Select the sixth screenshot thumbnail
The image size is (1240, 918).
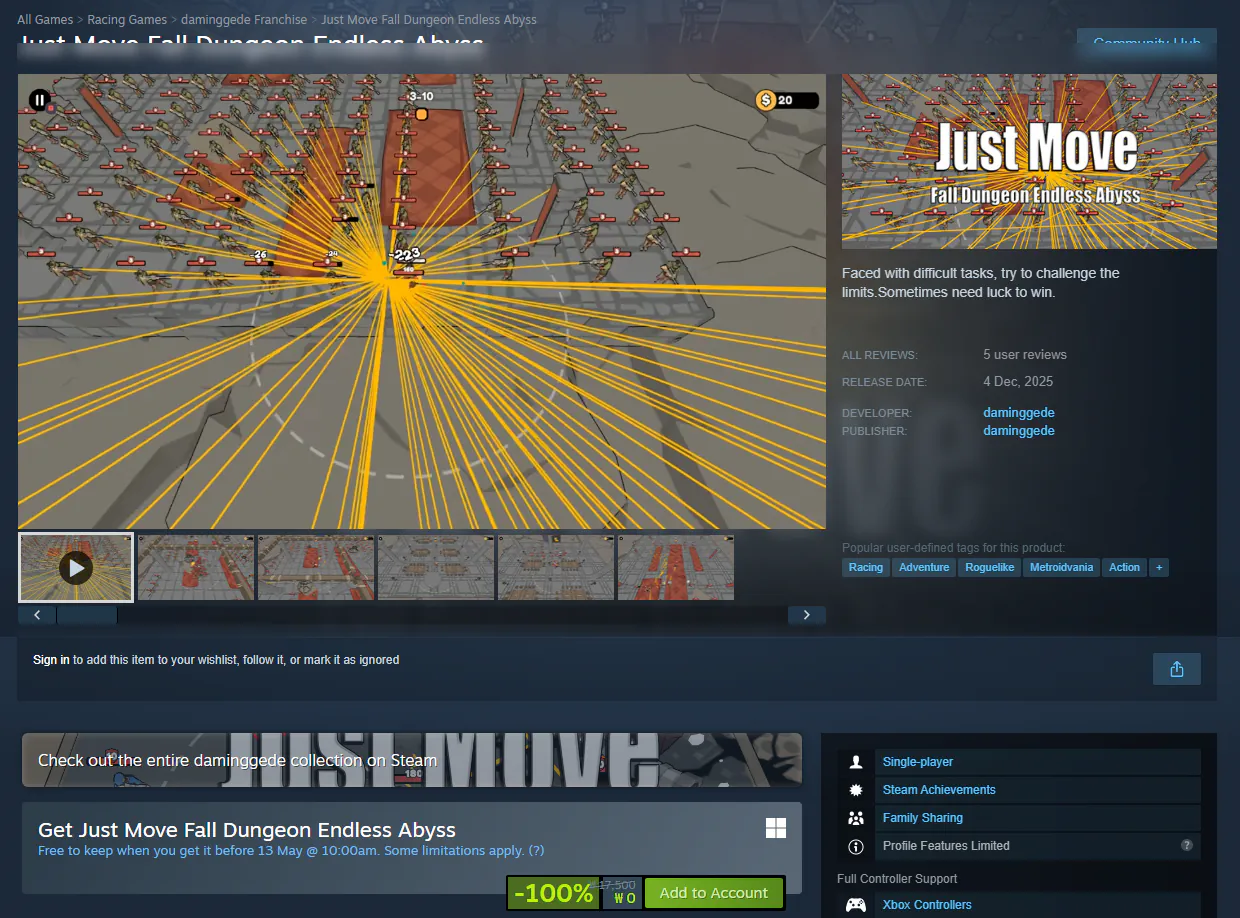point(676,568)
